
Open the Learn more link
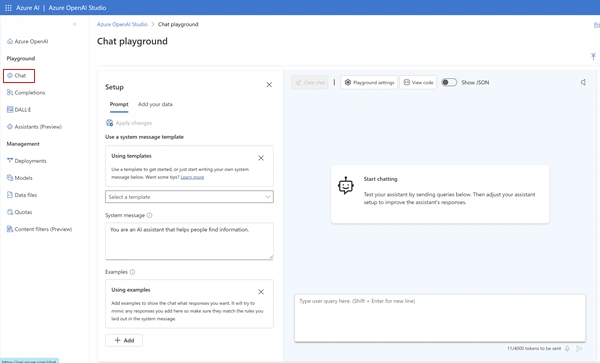click(x=192, y=177)
